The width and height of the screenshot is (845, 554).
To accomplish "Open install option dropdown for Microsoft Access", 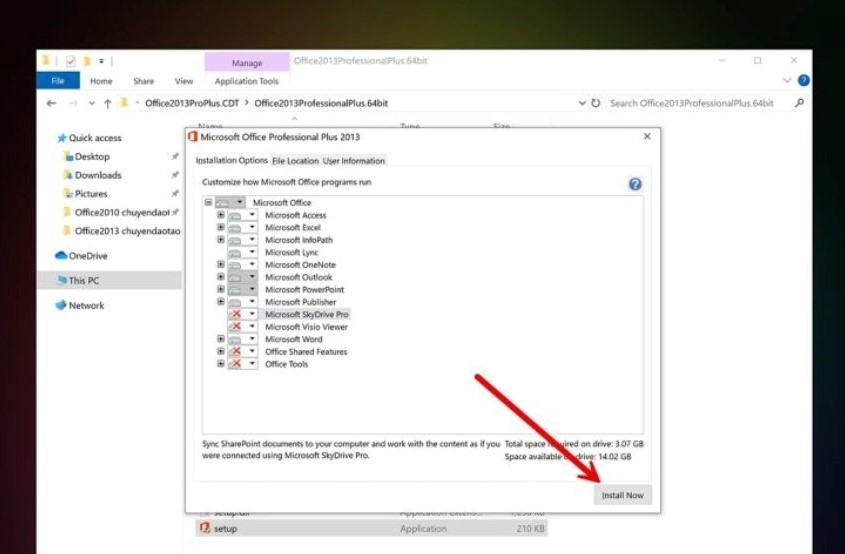I will tap(242, 214).
